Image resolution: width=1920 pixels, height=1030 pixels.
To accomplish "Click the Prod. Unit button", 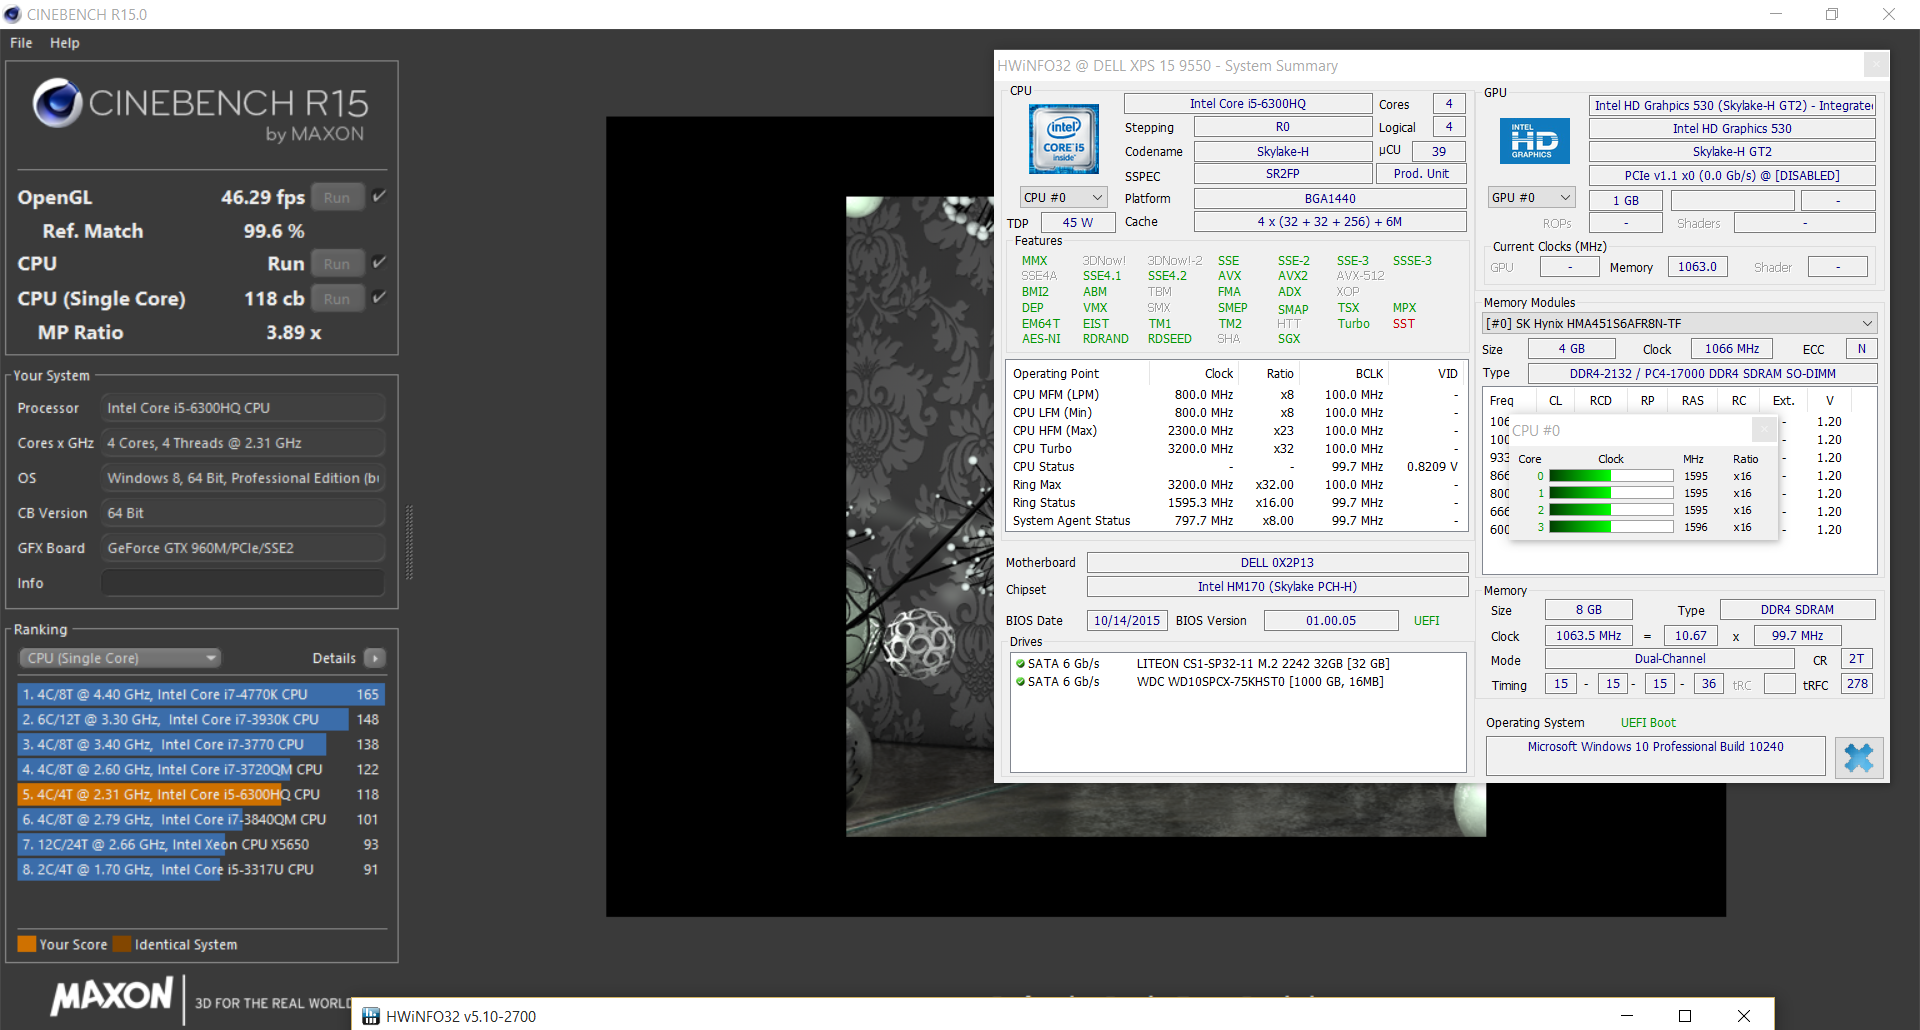I will point(1421,174).
